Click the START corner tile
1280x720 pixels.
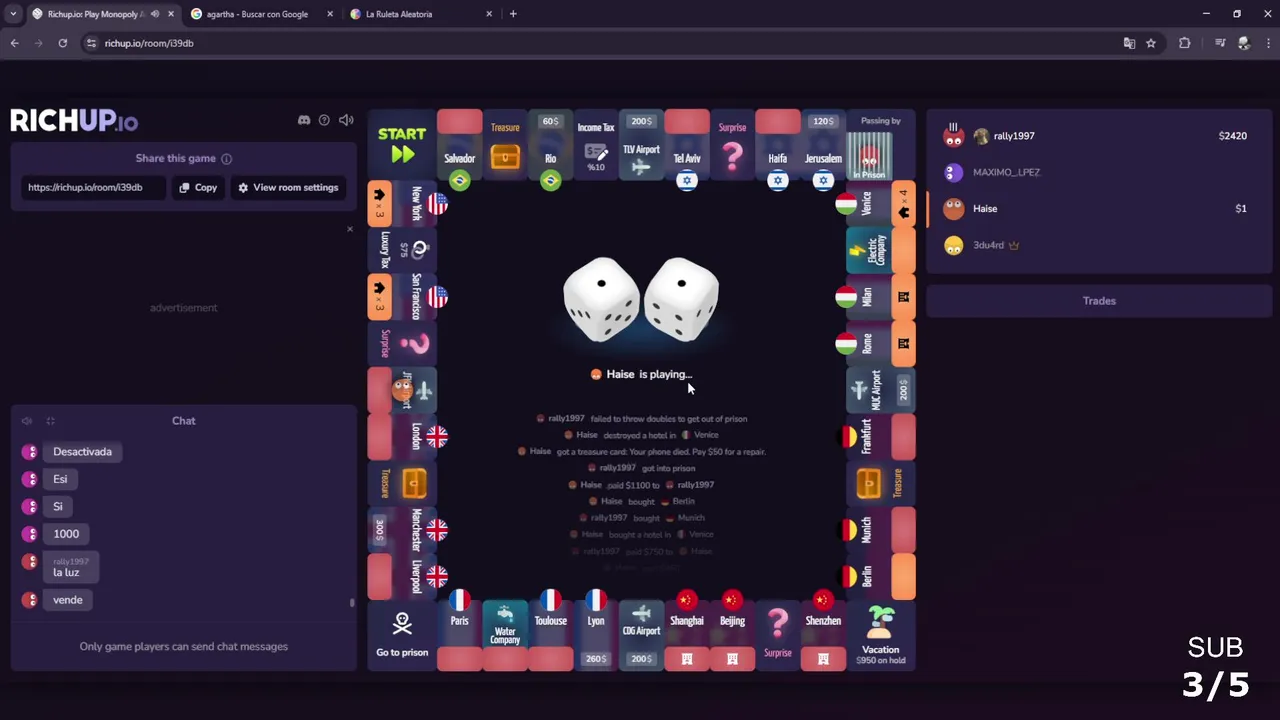click(x=402, y=145)
